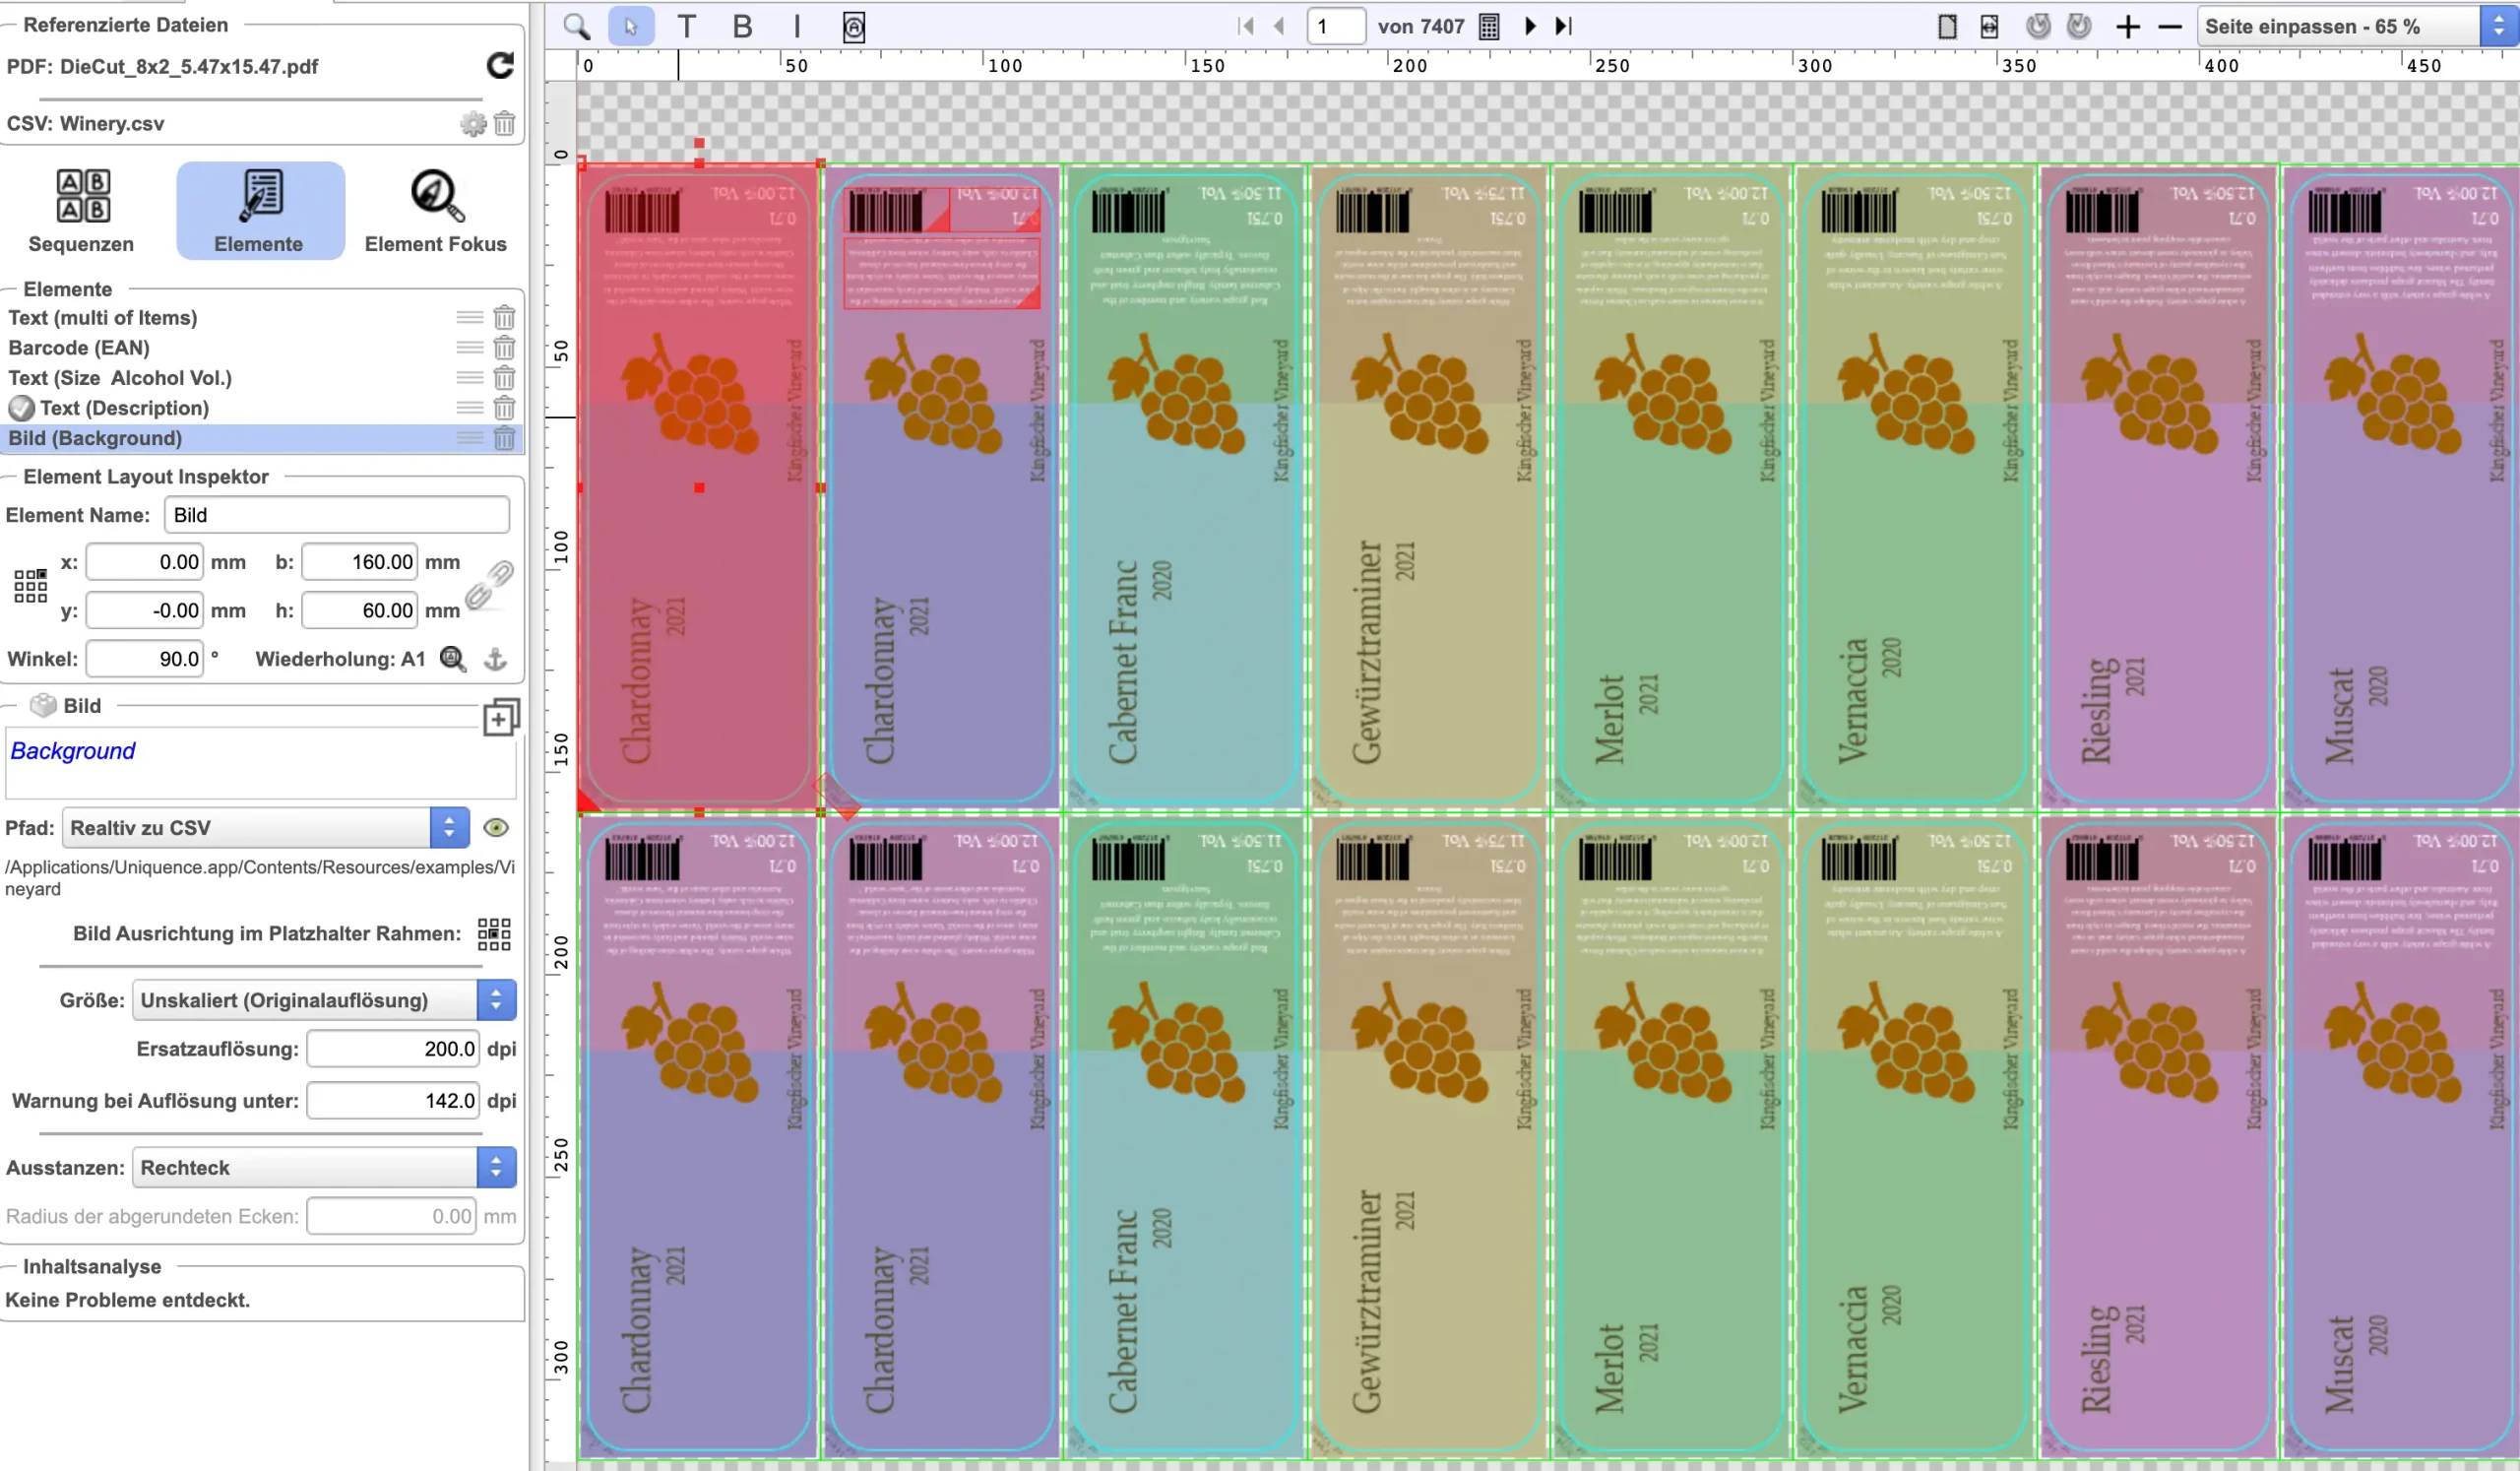Click the Element Name field
Viewport: 2520px width, 1471px height.
(337, 515)
